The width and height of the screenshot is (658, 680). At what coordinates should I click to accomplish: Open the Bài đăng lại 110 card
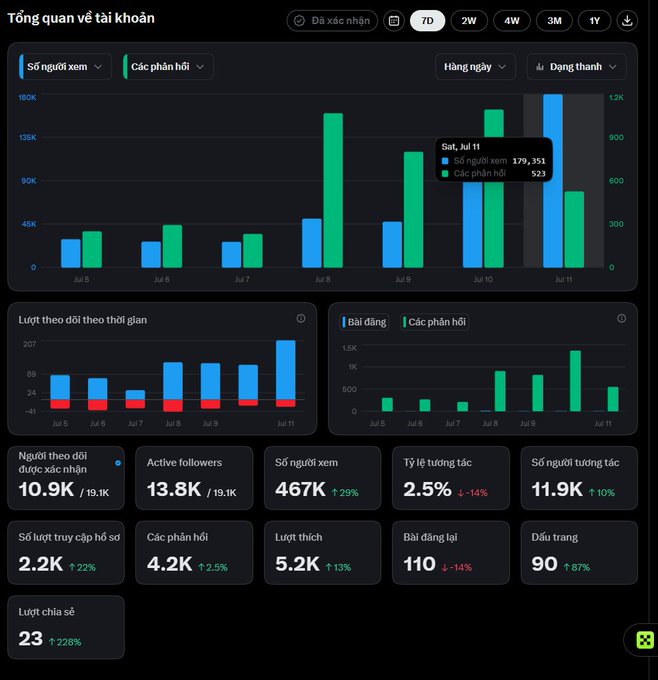(x=451, y=552)
